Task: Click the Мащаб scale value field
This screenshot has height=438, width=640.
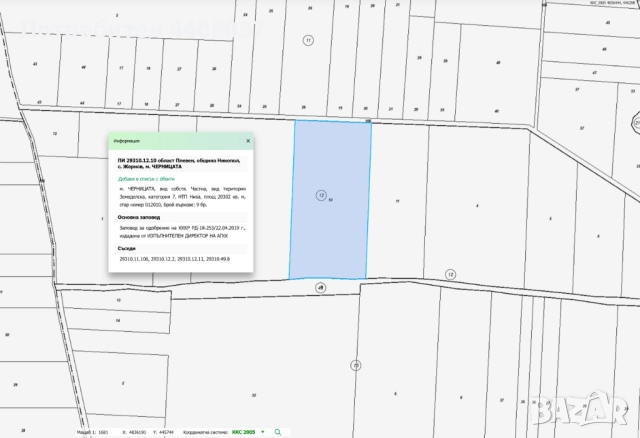Action: [105, 432]
